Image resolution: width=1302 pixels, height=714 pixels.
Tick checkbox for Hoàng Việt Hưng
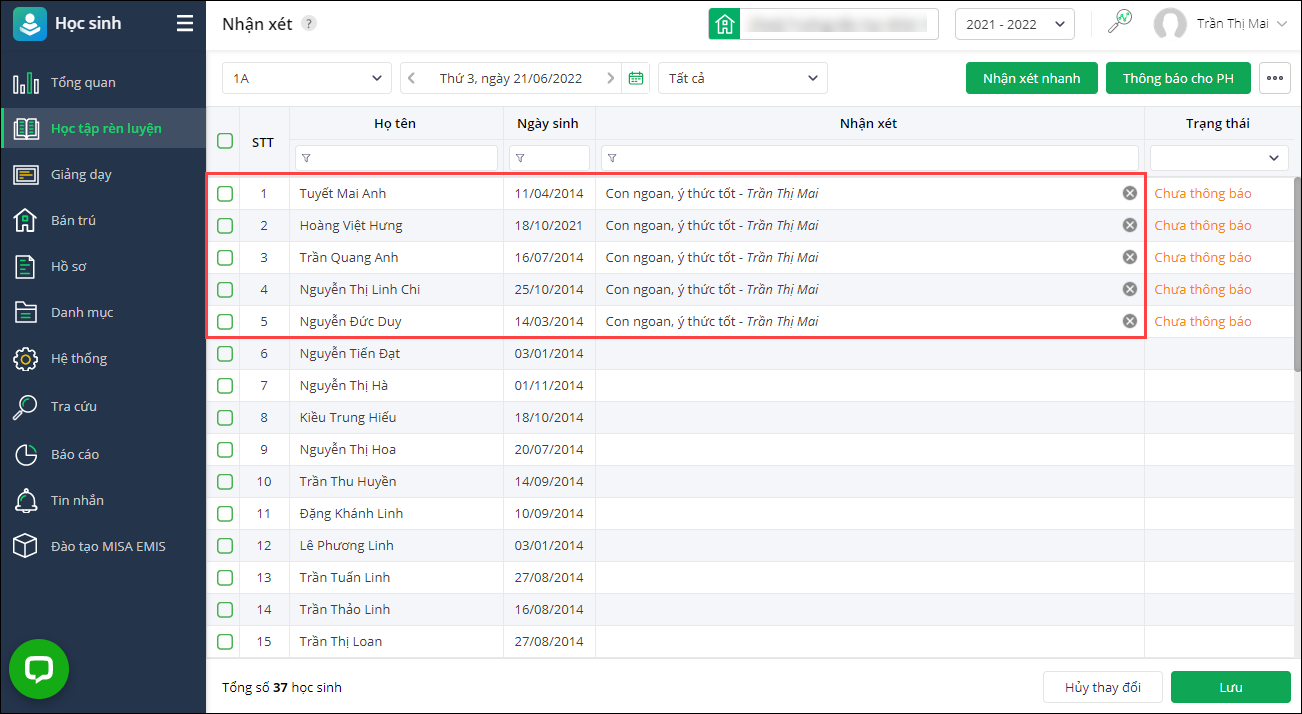tap(225, 225)
